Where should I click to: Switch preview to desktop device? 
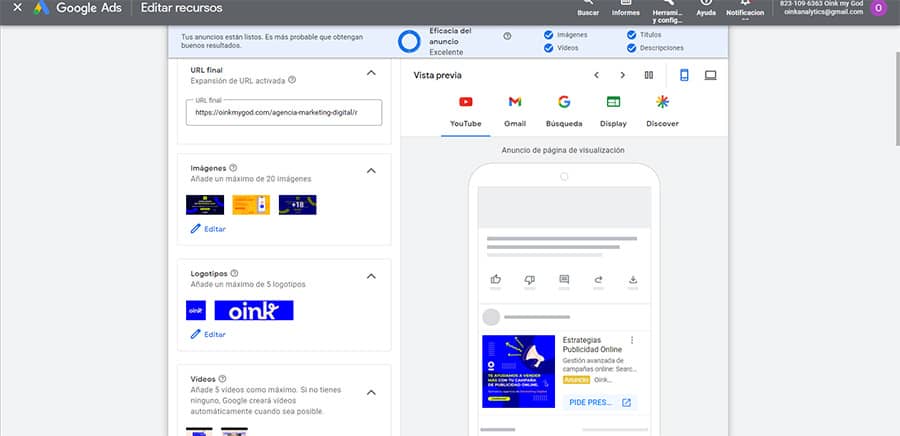[x=711, y=75]
